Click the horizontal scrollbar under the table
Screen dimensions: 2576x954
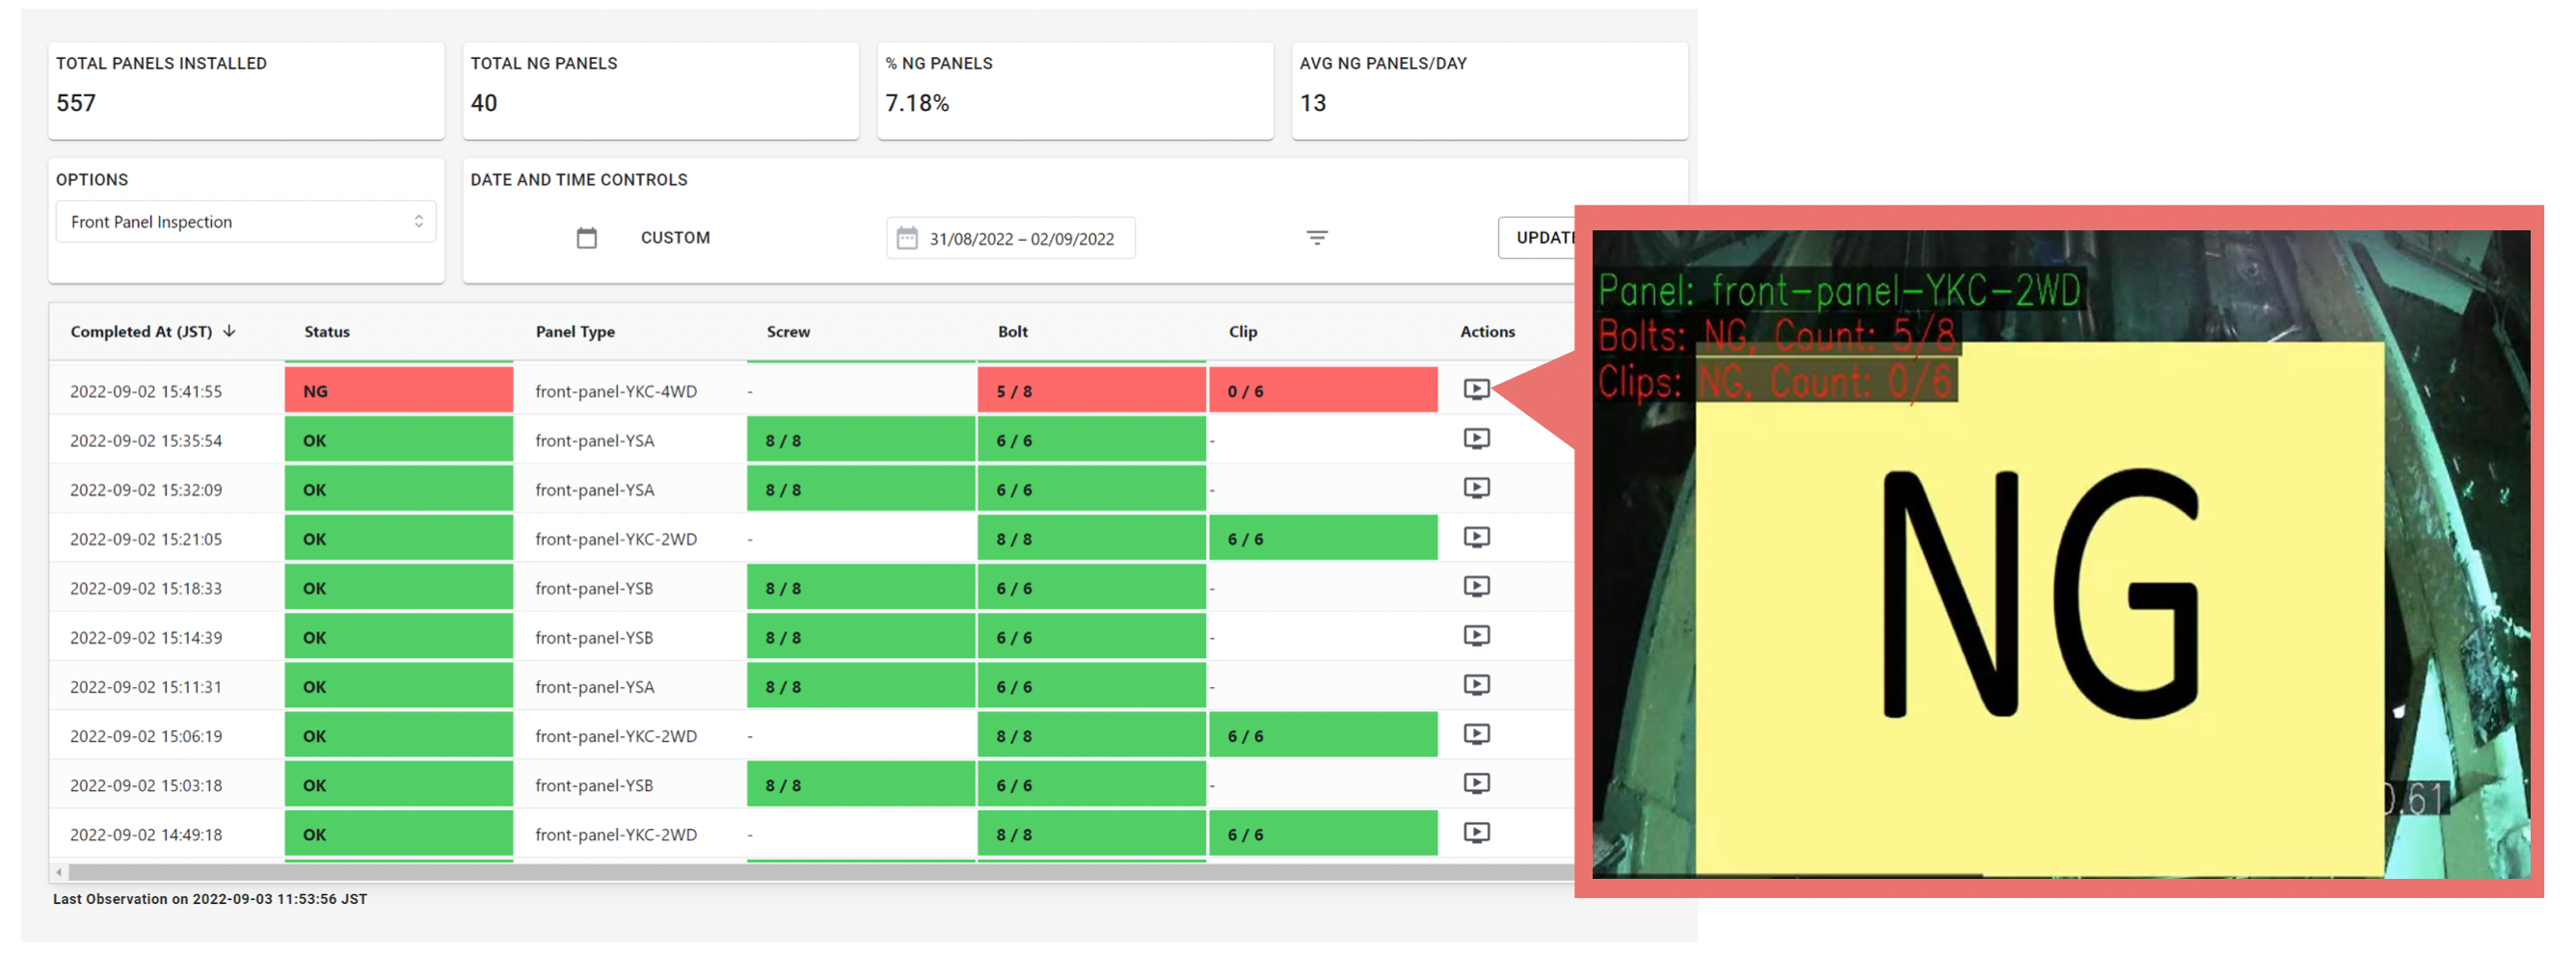click(800, 872)
